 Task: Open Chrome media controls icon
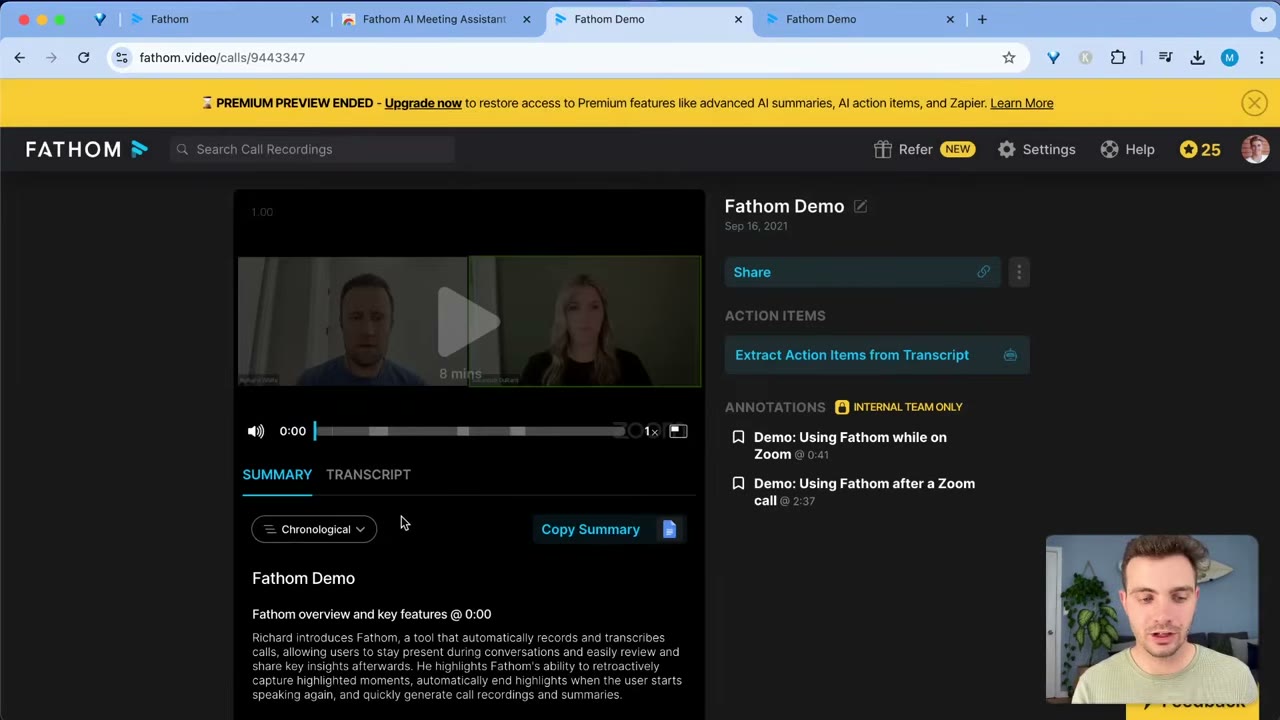point(1165,58)
